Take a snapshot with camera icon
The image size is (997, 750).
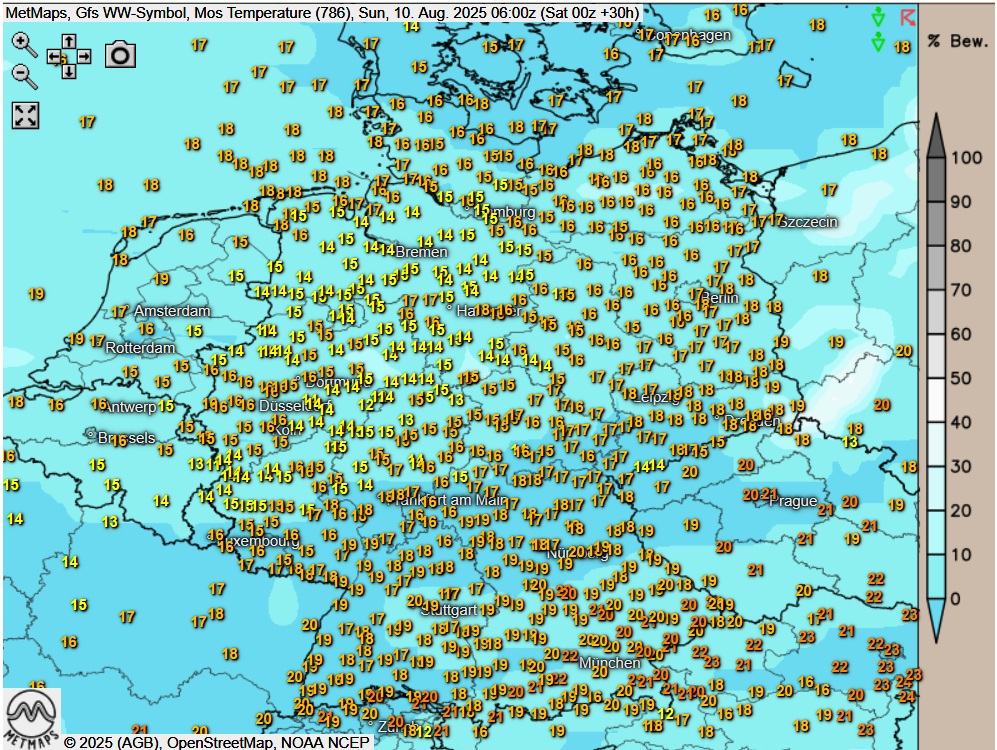pos(120,55)
